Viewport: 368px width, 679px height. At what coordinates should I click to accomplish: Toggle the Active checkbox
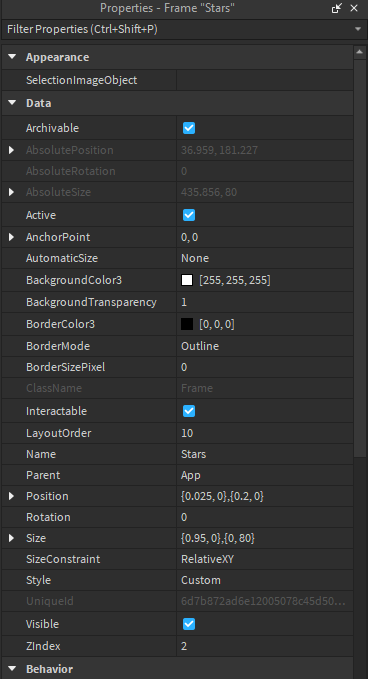[x=189, y=215]
